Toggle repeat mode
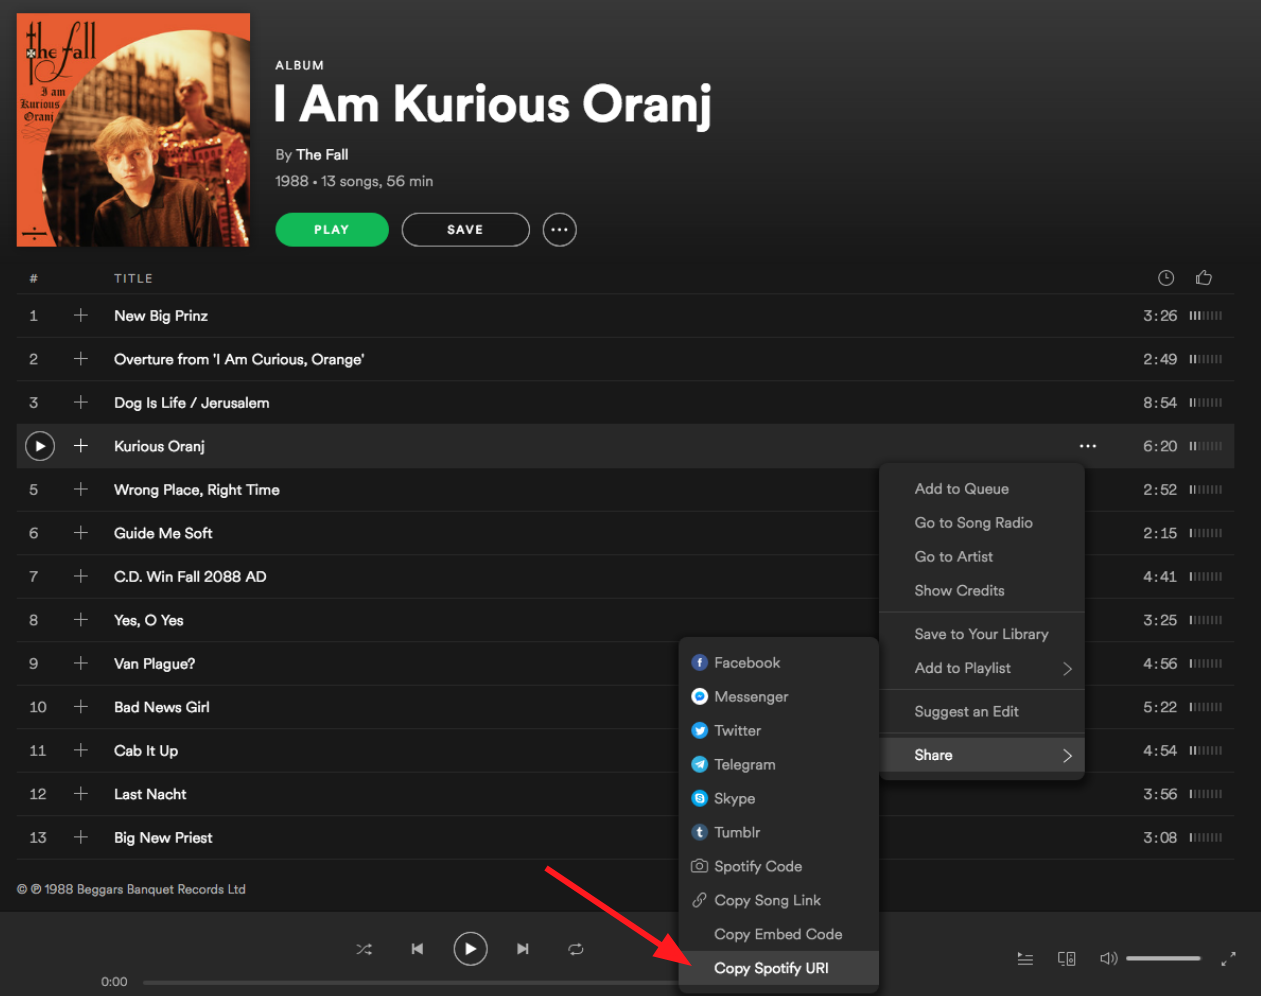Viewport: 1261px width, 996px height. [576, 949]
